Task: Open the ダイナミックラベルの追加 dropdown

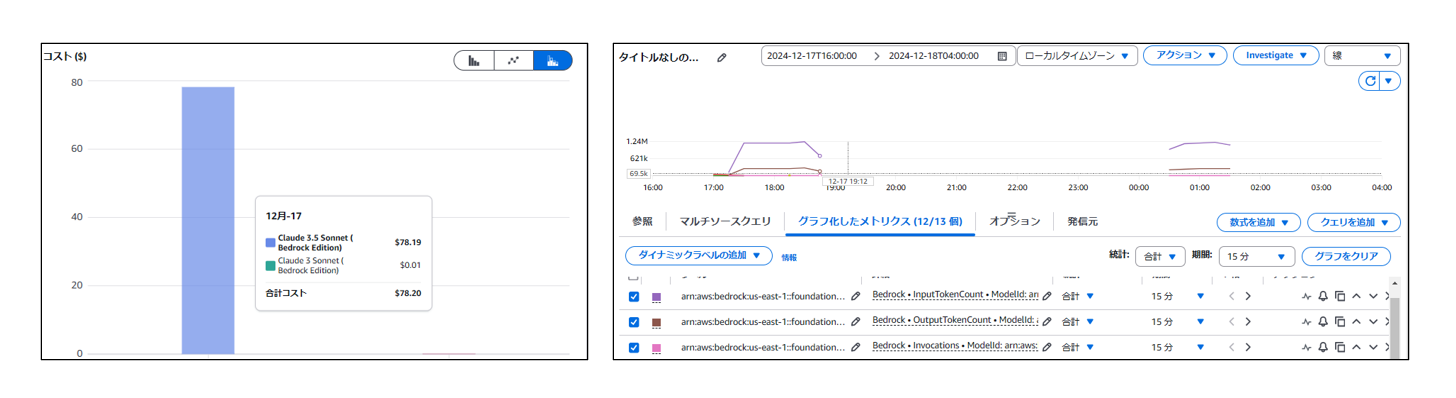Action: coord(699,256)
